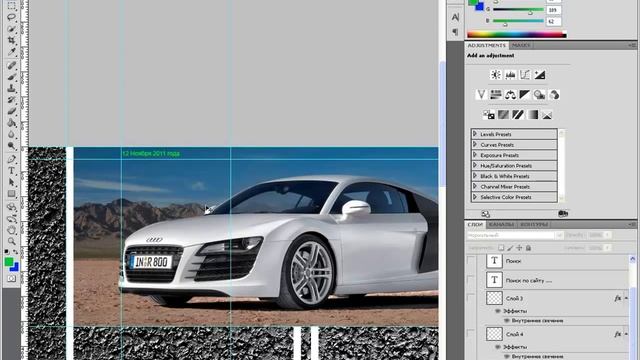Click the foreground color swatch in toolbar
This screenshot has height=360, width=640.
tap(9, 262)
